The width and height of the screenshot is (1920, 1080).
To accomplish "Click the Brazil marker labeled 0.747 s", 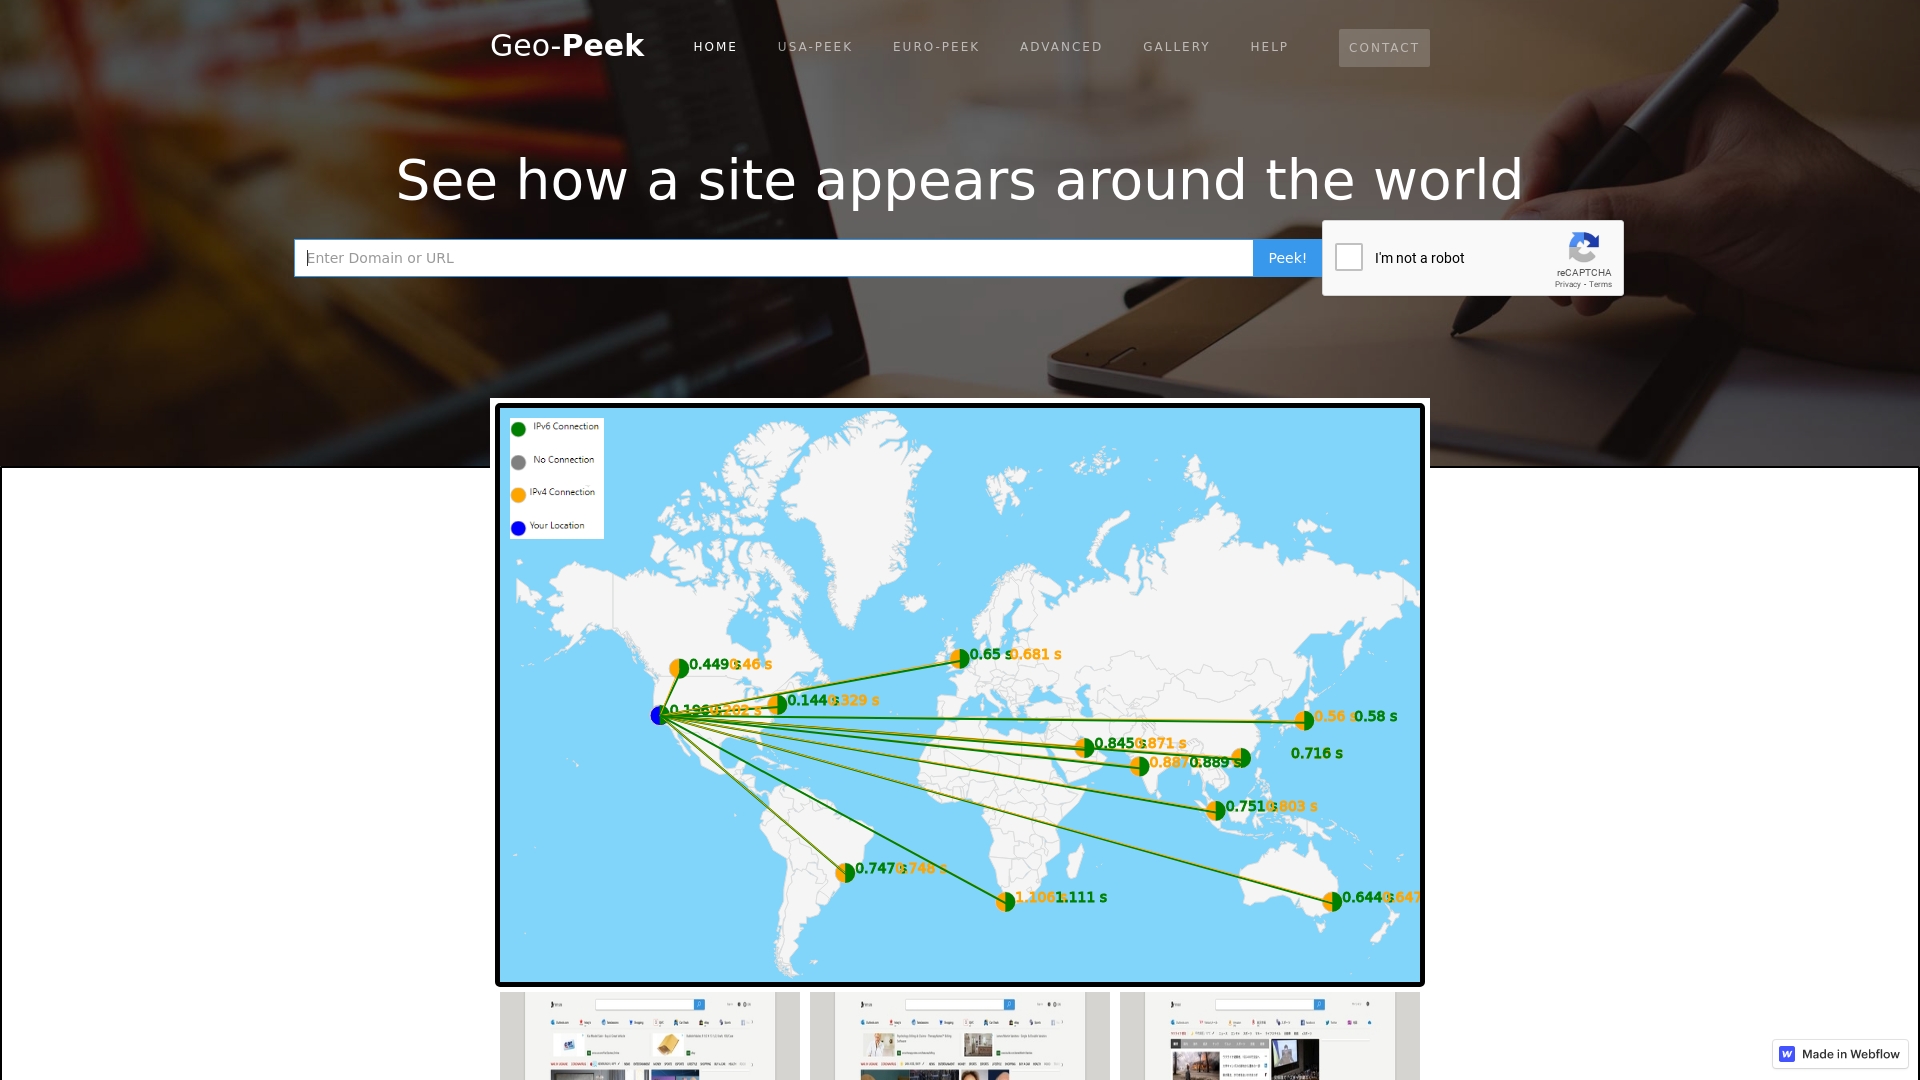I will point(845,872).
